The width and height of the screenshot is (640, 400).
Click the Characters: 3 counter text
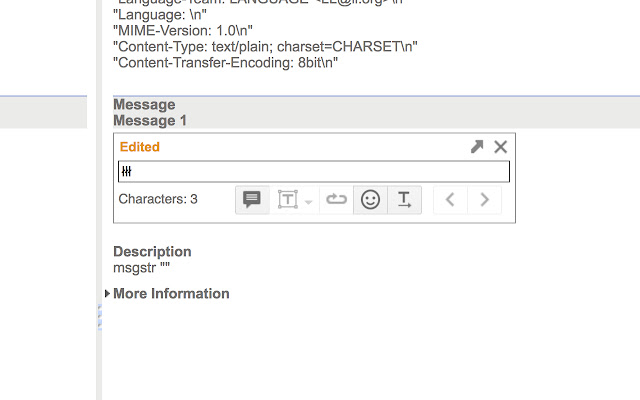click(158, 199)
